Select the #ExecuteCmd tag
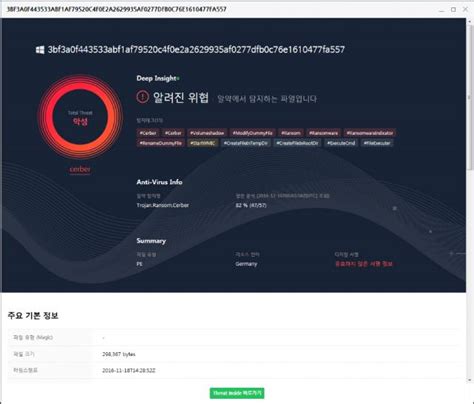 pyautogui.click(x=341, y=143)
